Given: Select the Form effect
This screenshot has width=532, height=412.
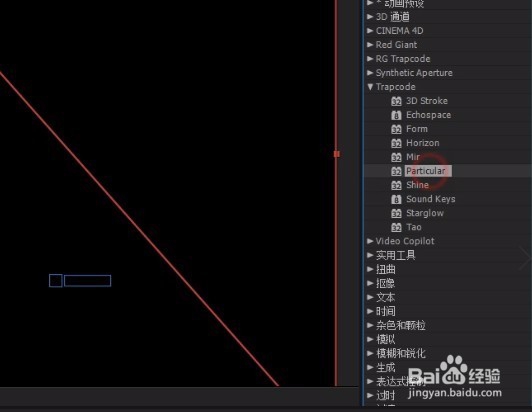Looking at the screenshot, I should [417, 129].
